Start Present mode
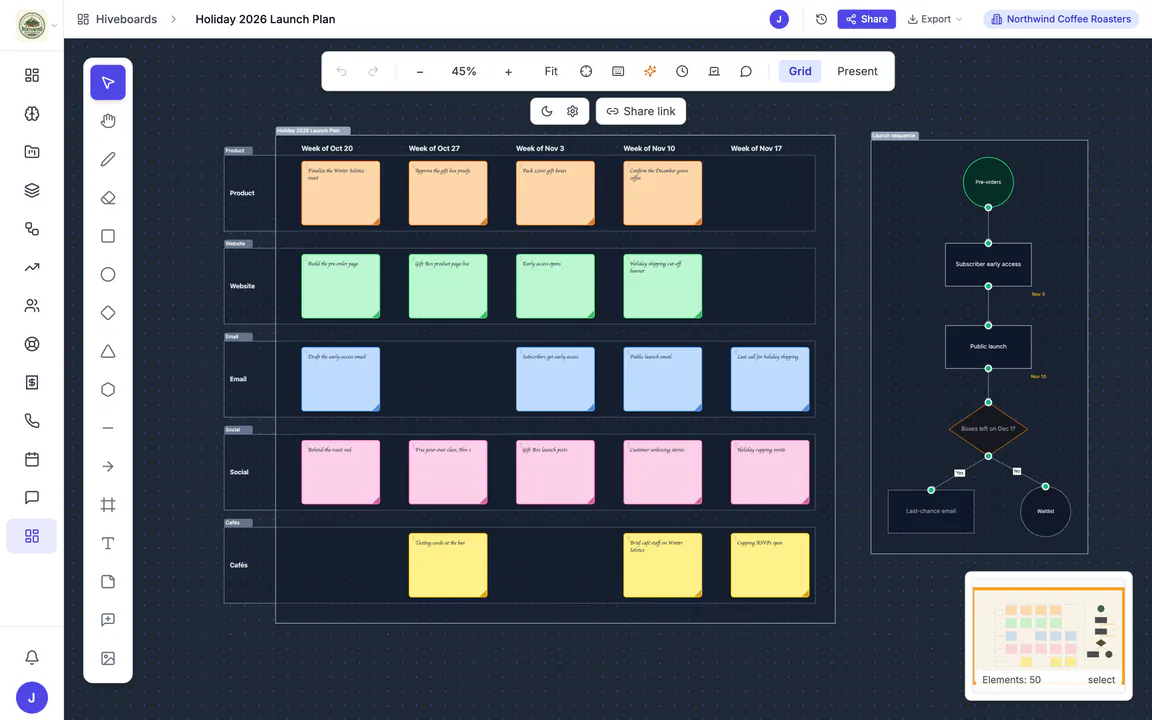The image size is (1152, 720). [857, 71]
